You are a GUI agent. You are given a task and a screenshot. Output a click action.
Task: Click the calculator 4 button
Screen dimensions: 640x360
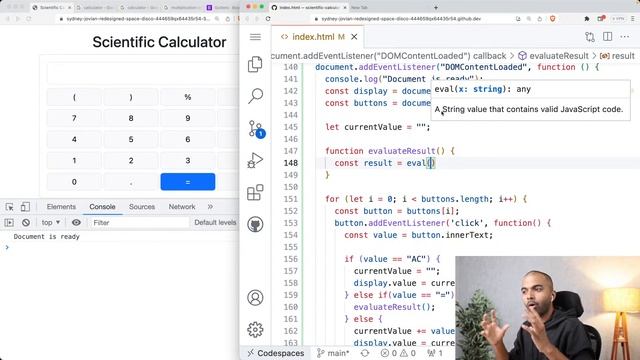pos(74,140)
